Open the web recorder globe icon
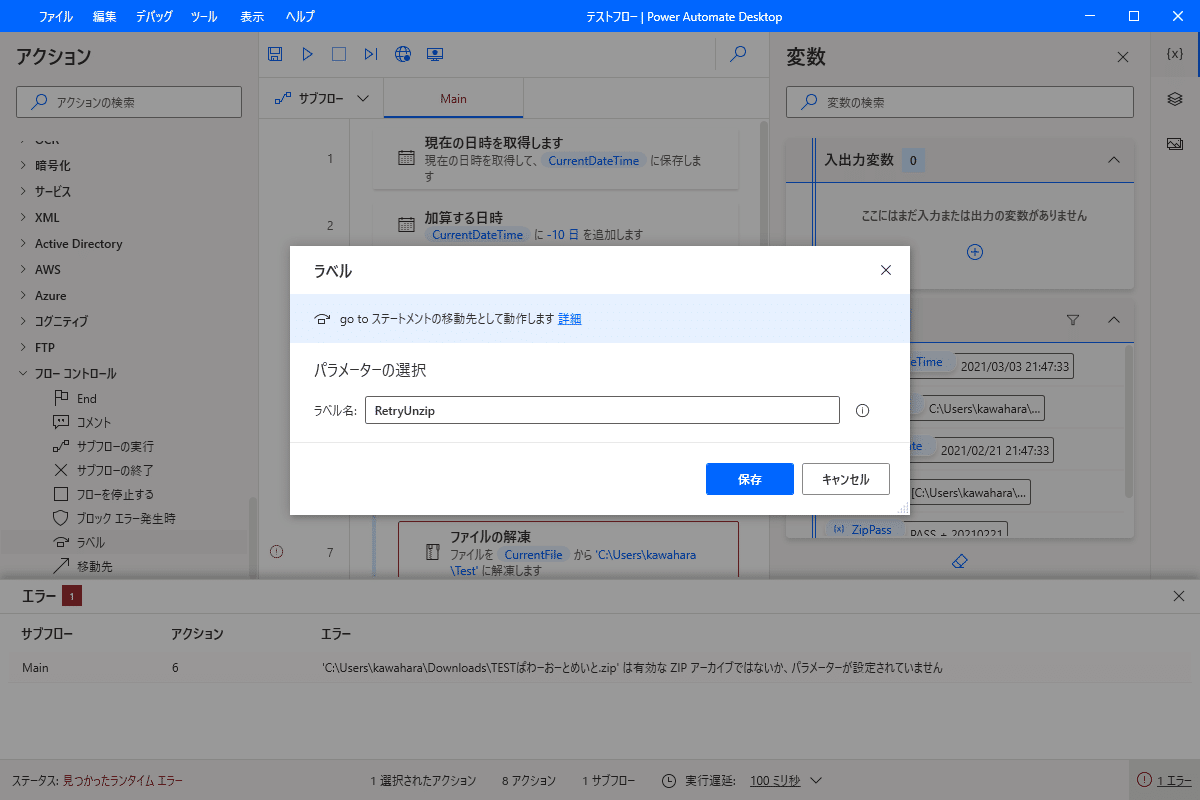 [x=403, y=54]
